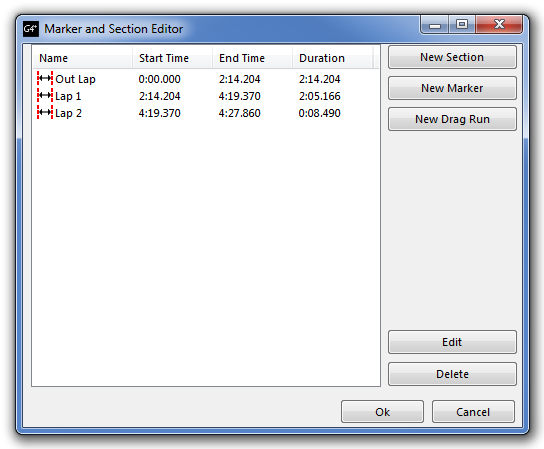Click the Lap 1 section icon
Viewport: 544px width, 449px height.
pos(45,96)
